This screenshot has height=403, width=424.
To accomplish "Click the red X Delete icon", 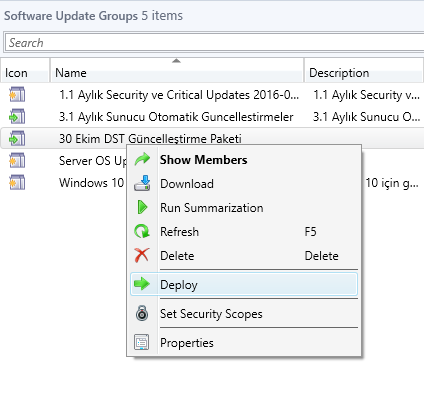I will (x=142, y=255).
